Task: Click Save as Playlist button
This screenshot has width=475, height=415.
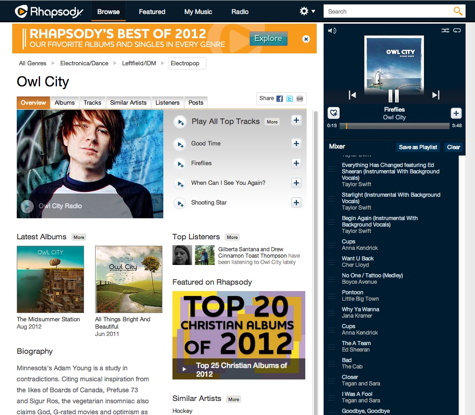Action: [418, 147]
